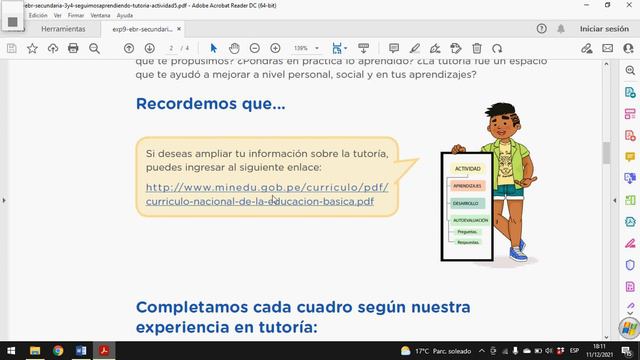The image size is (640, 360).
Task: Open the find text magnifier
Action: (94, 49)
